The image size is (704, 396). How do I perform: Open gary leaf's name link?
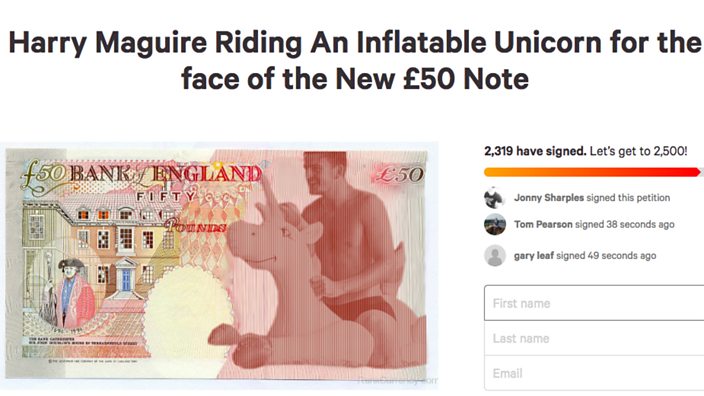[x=534, y=255]
